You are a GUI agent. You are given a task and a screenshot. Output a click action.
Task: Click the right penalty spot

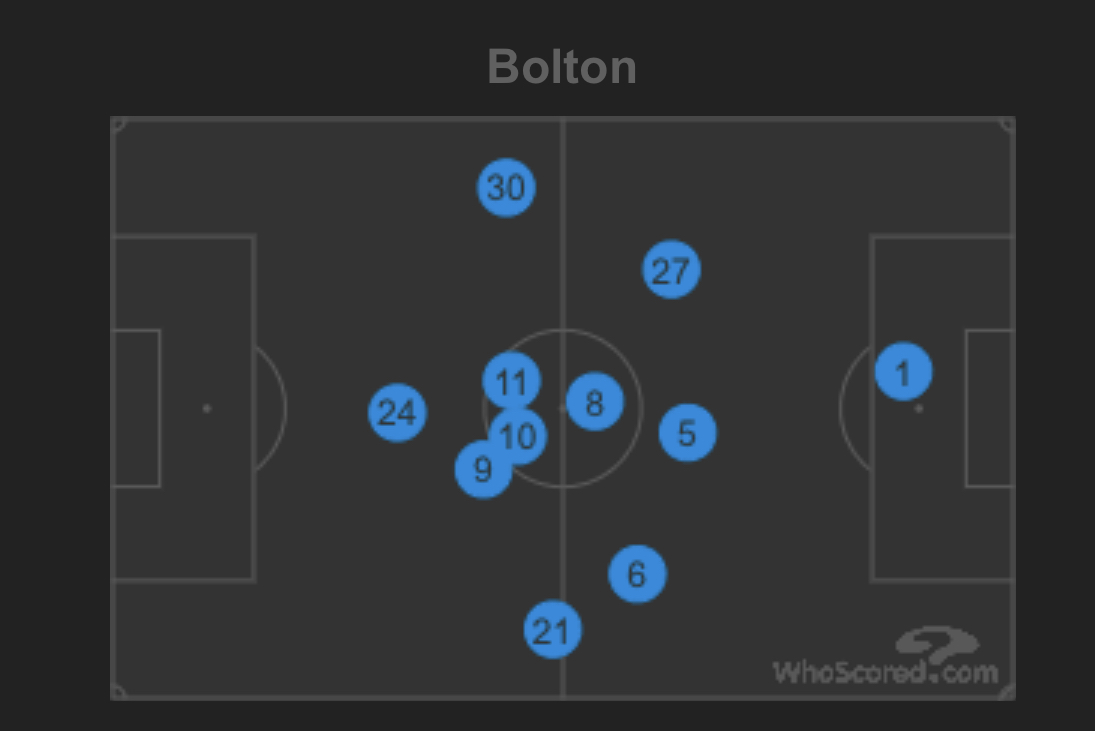pos(919,408)
